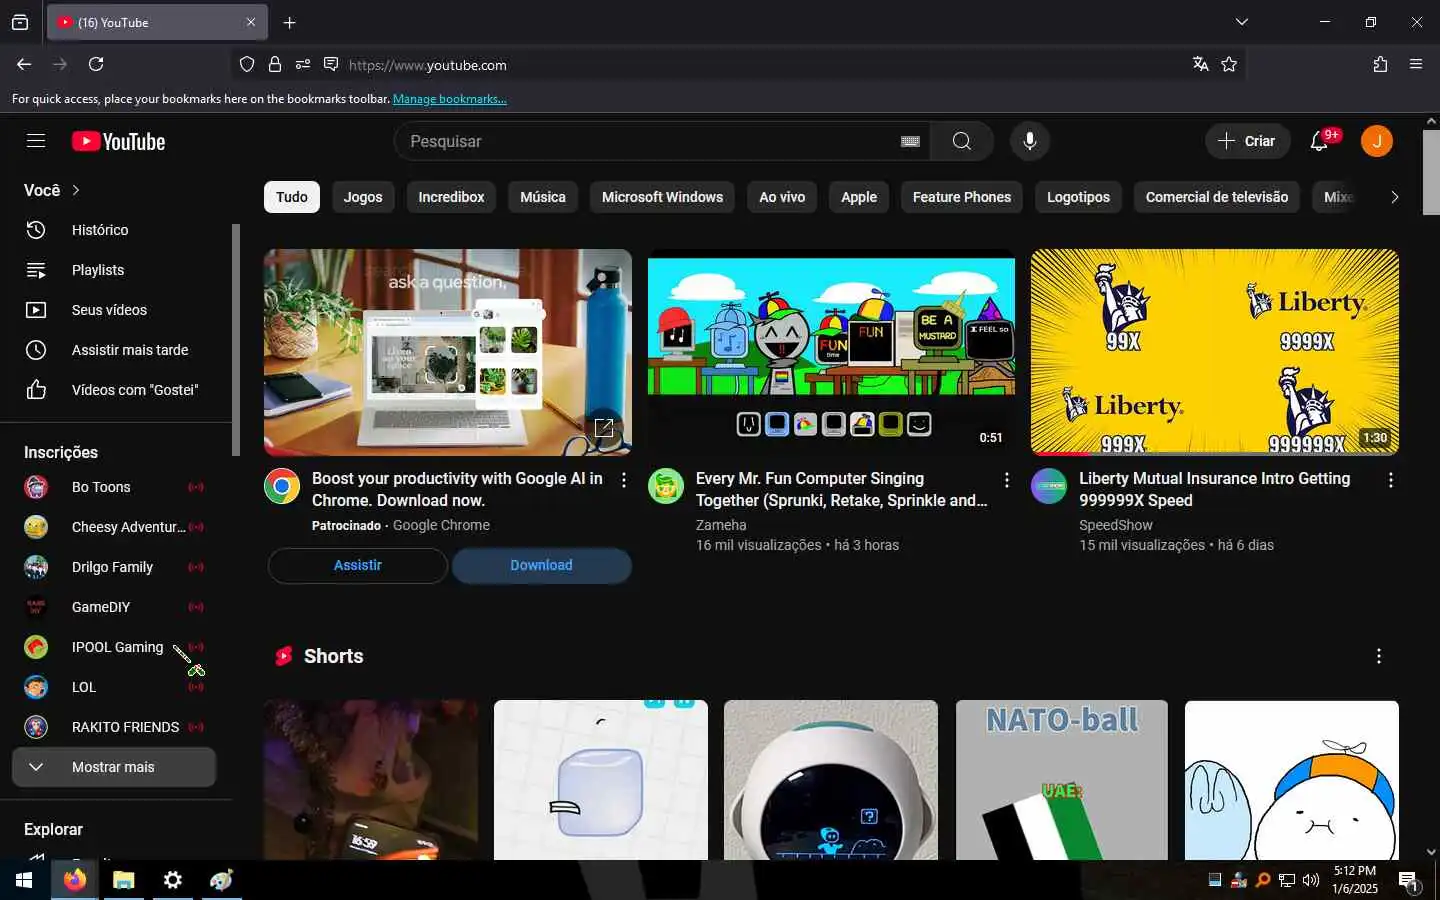Expand Mostrar mais subscriptions
The height and width of the screenshot is (900, 1440).
[x=114, y=767]
